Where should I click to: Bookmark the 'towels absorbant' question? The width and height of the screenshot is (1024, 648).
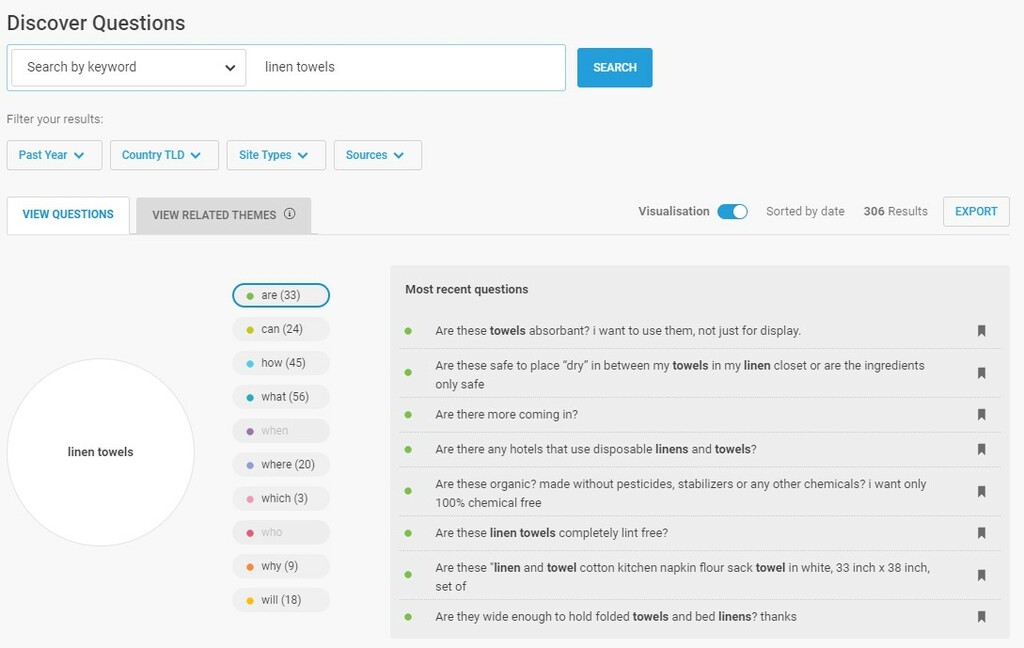click(981, 331)
